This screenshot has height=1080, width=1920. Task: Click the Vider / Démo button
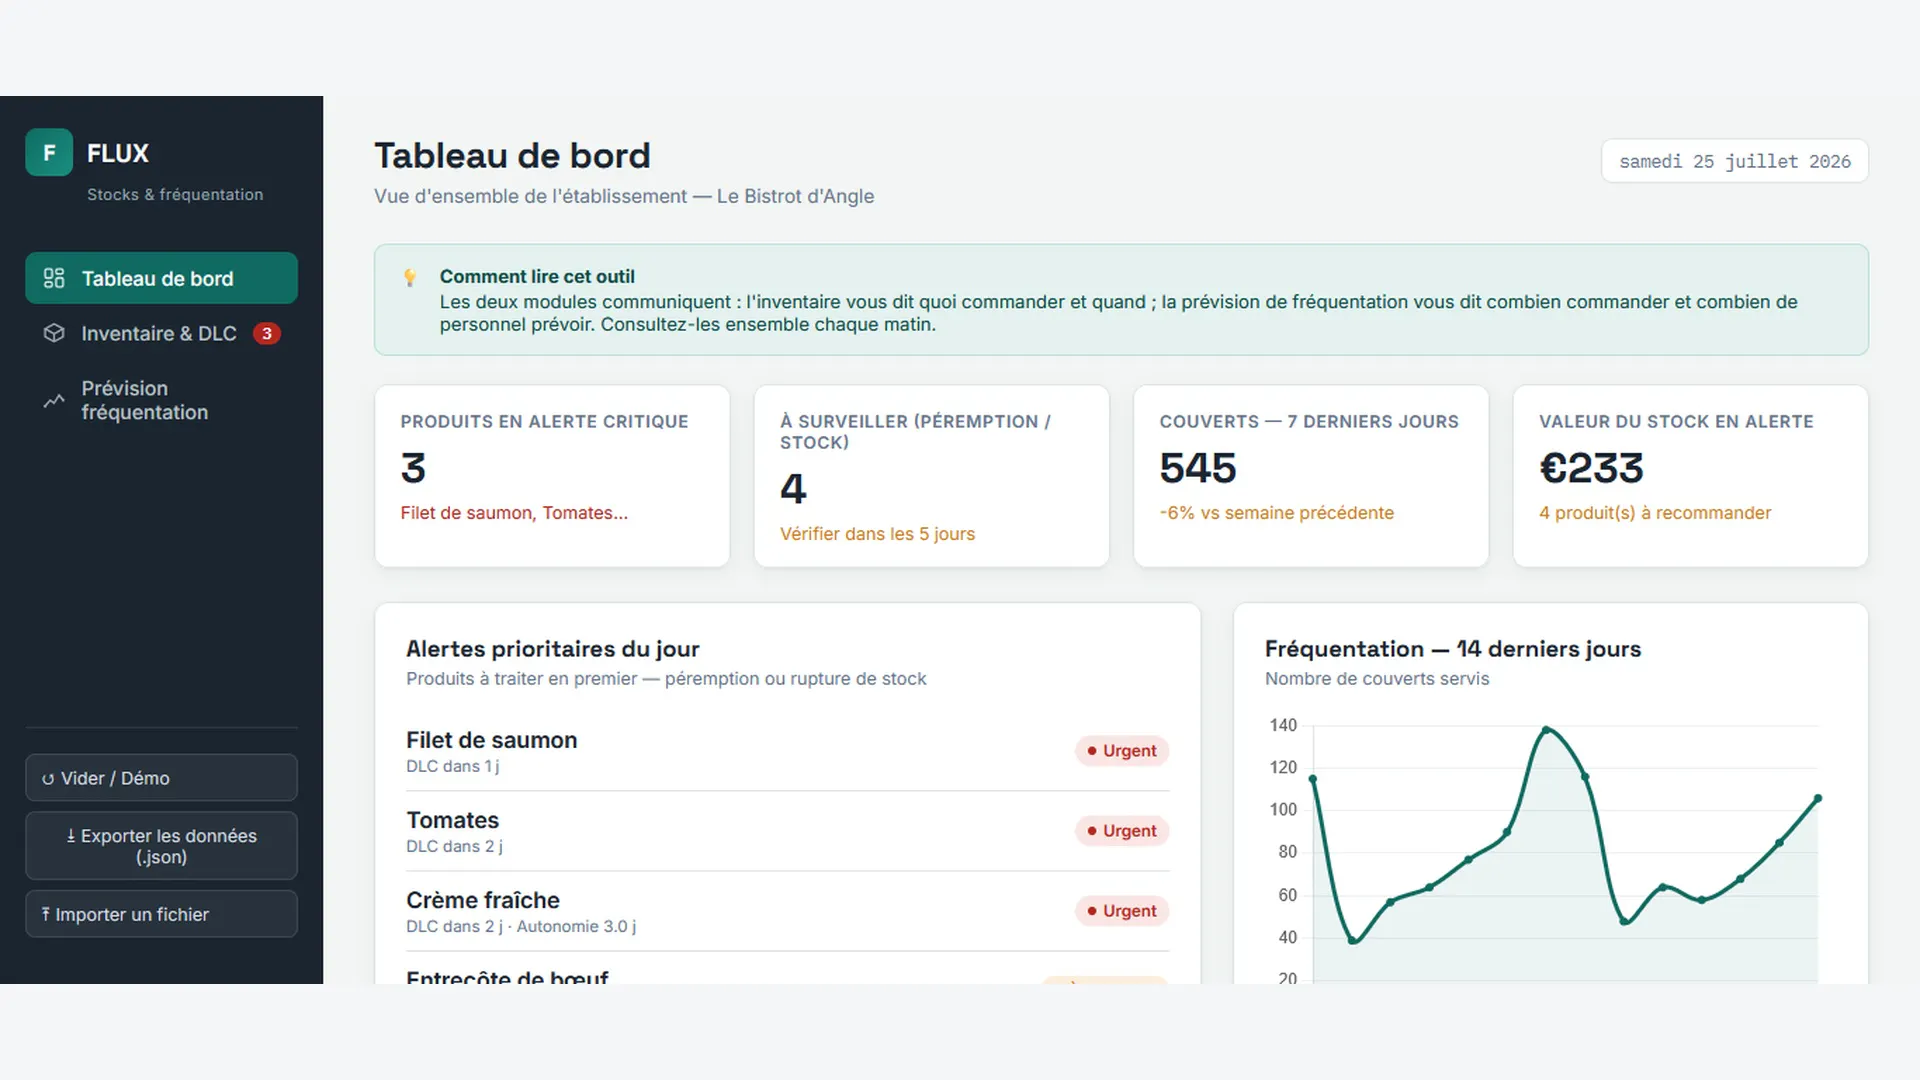coord(161,778)
